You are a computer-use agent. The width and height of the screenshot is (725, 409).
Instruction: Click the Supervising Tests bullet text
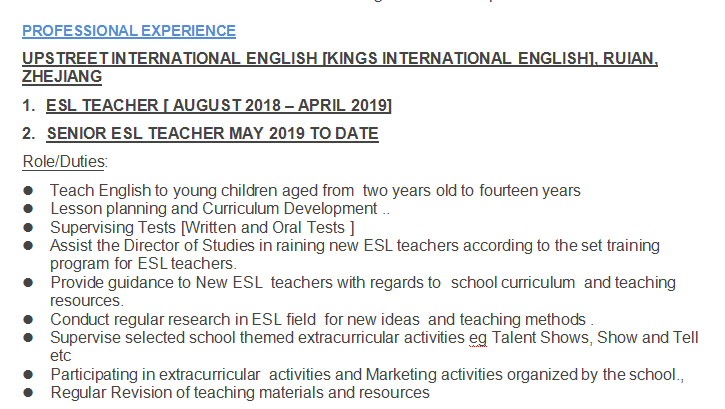point(203,227)
